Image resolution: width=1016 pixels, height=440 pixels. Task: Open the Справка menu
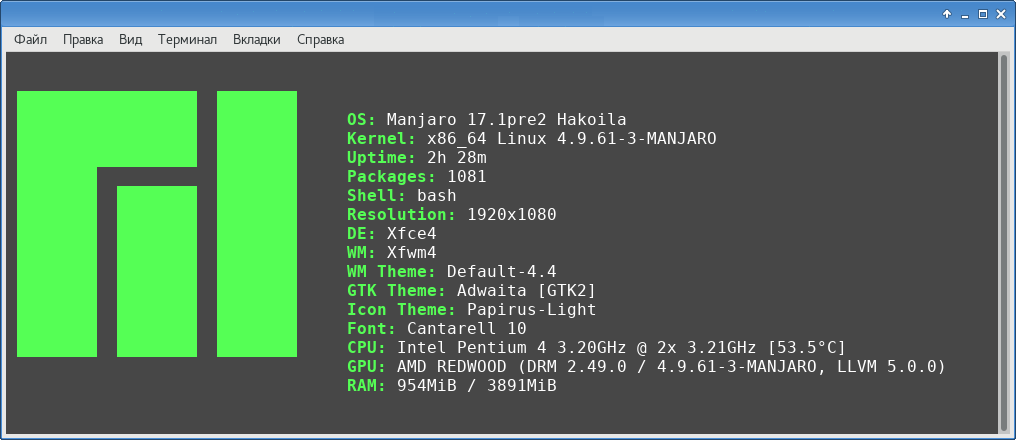(320, 40)
